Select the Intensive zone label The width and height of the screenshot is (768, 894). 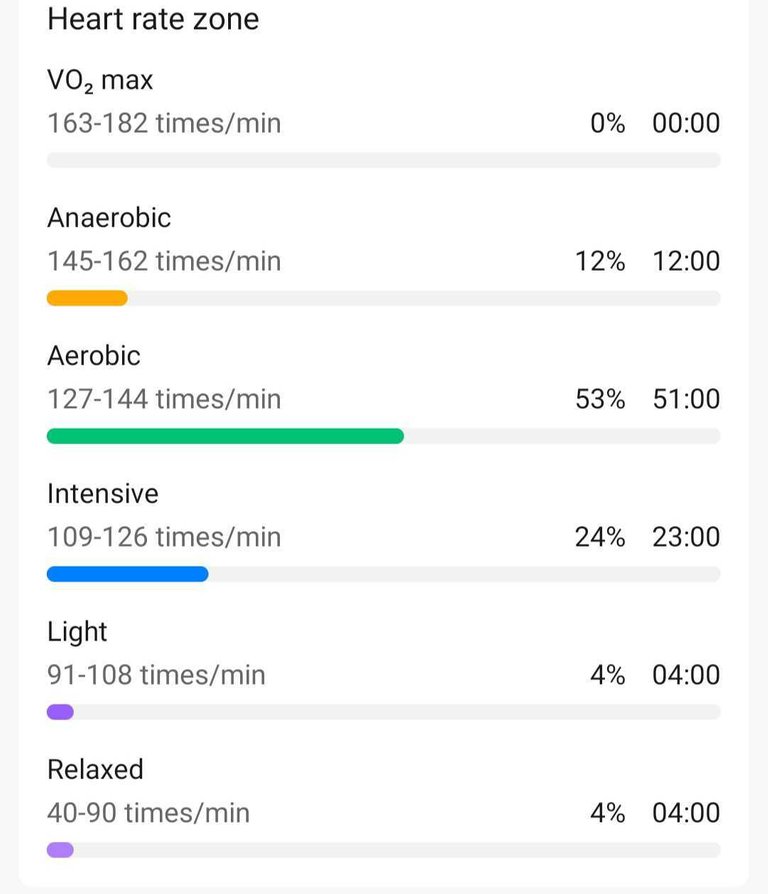pyautogui.click(x=103, y=494)
